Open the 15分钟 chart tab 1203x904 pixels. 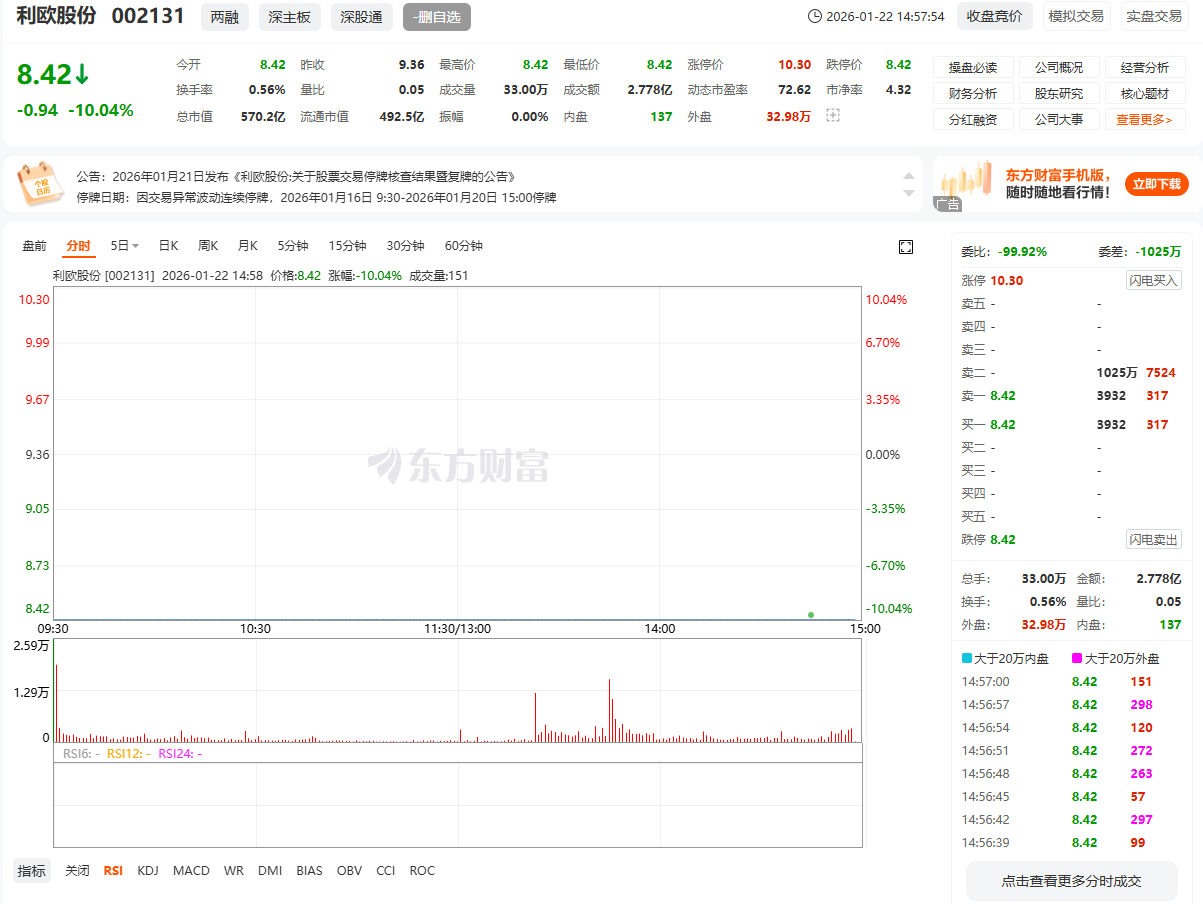tap(348, 246)
